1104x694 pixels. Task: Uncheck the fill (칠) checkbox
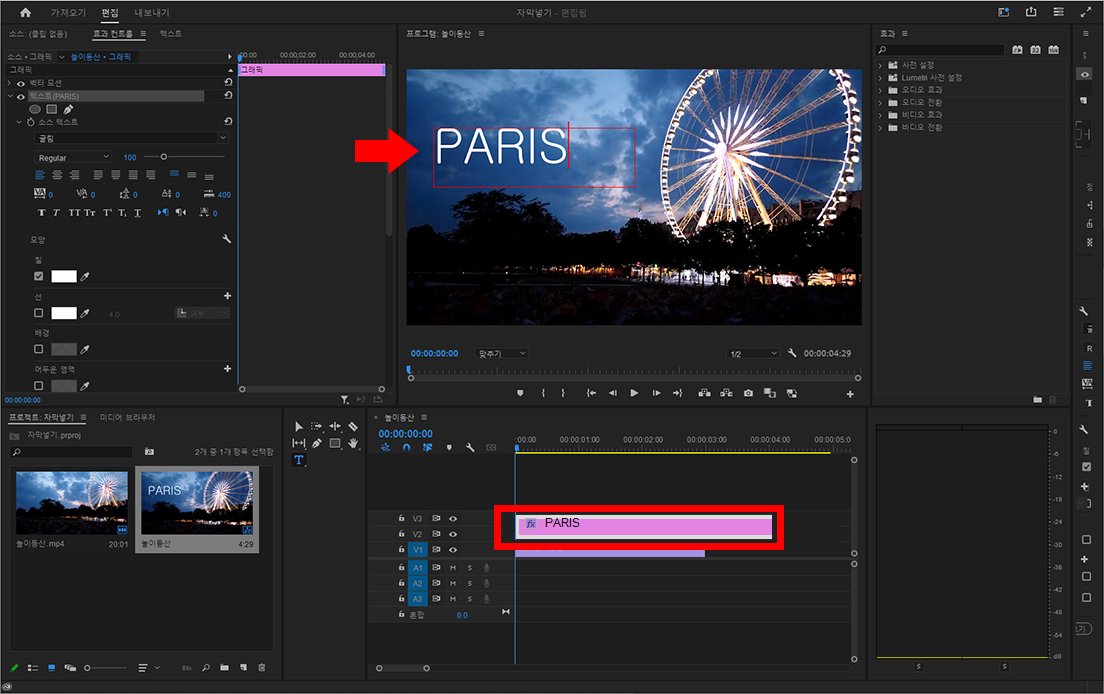[x=39, y=277]
